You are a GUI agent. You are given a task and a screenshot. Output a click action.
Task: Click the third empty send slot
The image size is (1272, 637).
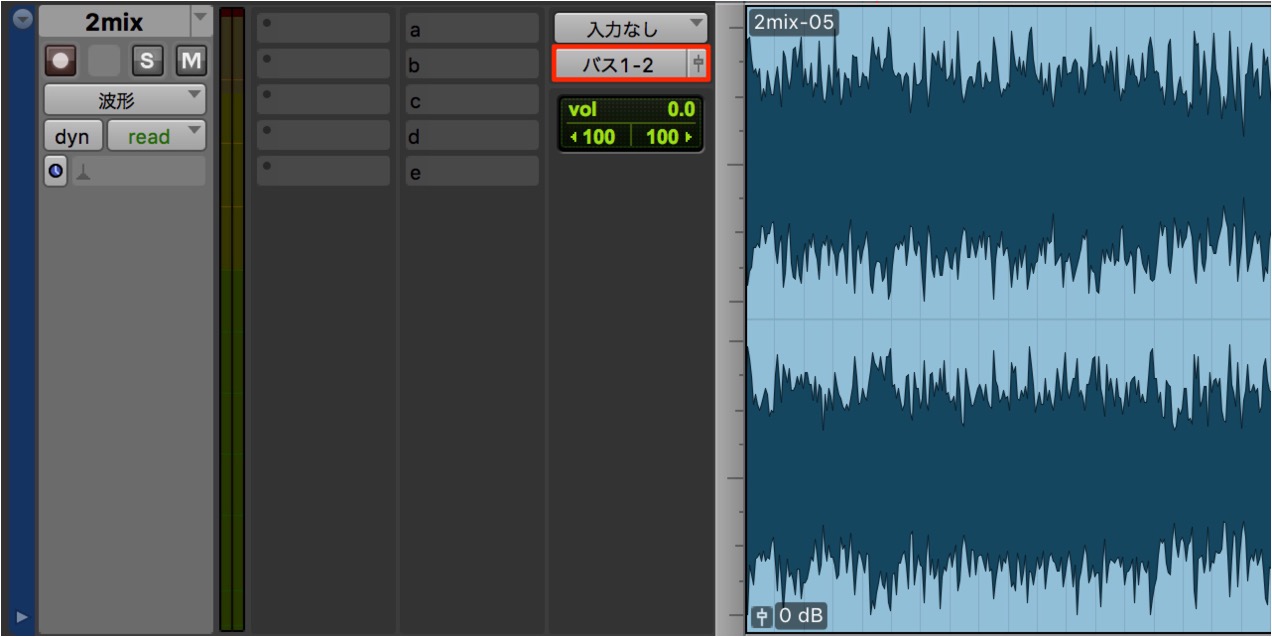click(x=323, y=100)
